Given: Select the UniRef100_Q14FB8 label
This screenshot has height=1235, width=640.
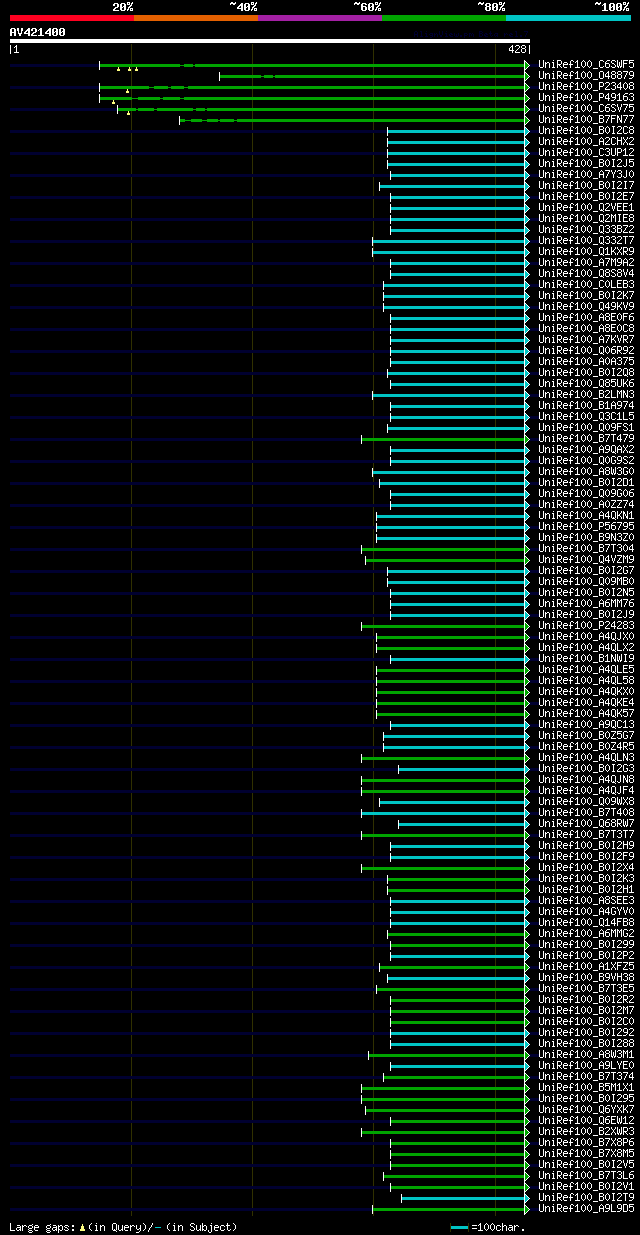Looking at the screenshot, I should pyautogui.click(x=586, y=922).
